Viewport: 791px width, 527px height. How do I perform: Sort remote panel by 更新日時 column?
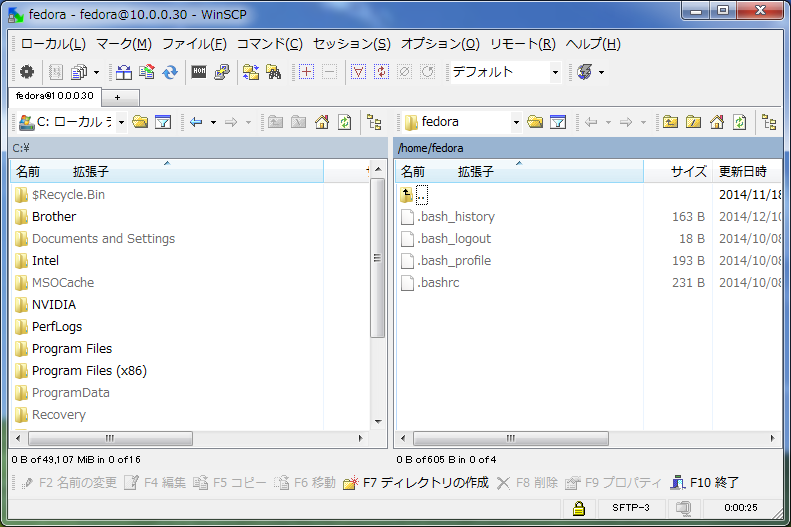(747, 171)
